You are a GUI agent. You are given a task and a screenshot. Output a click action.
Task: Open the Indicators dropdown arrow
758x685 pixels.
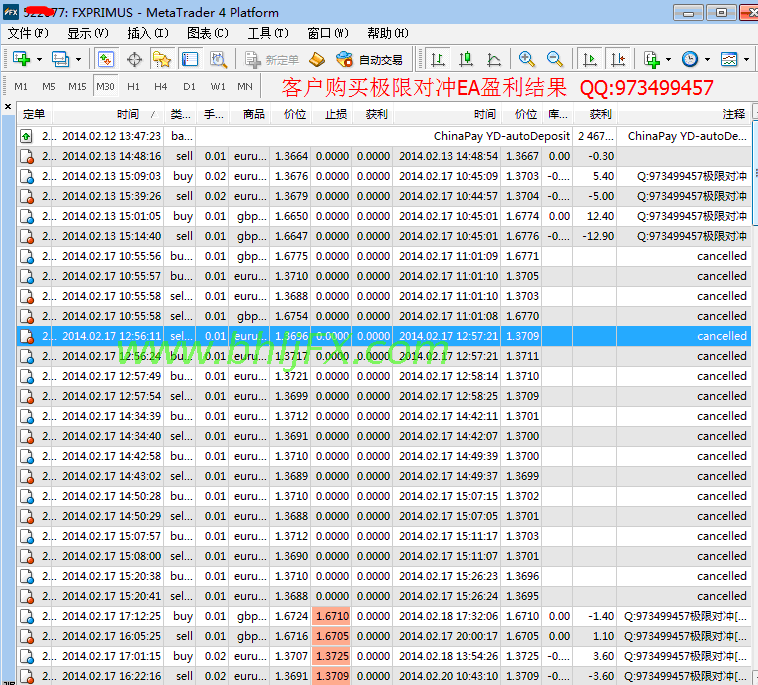[669, 59]
